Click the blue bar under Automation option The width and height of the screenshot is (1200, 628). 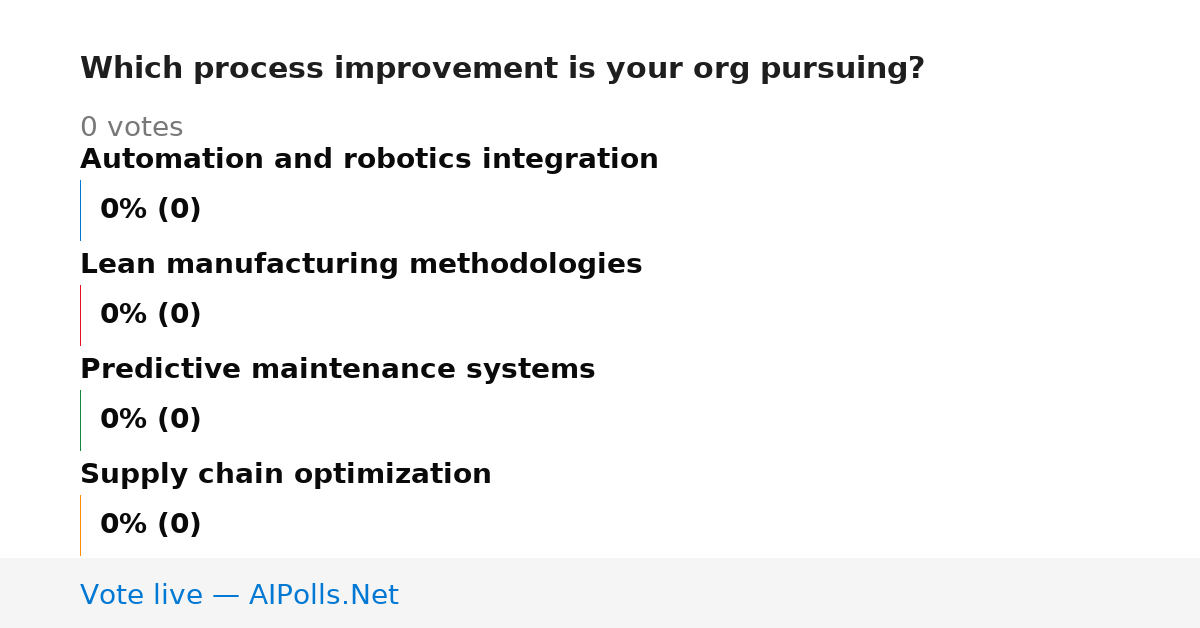[x=80, y=210]
